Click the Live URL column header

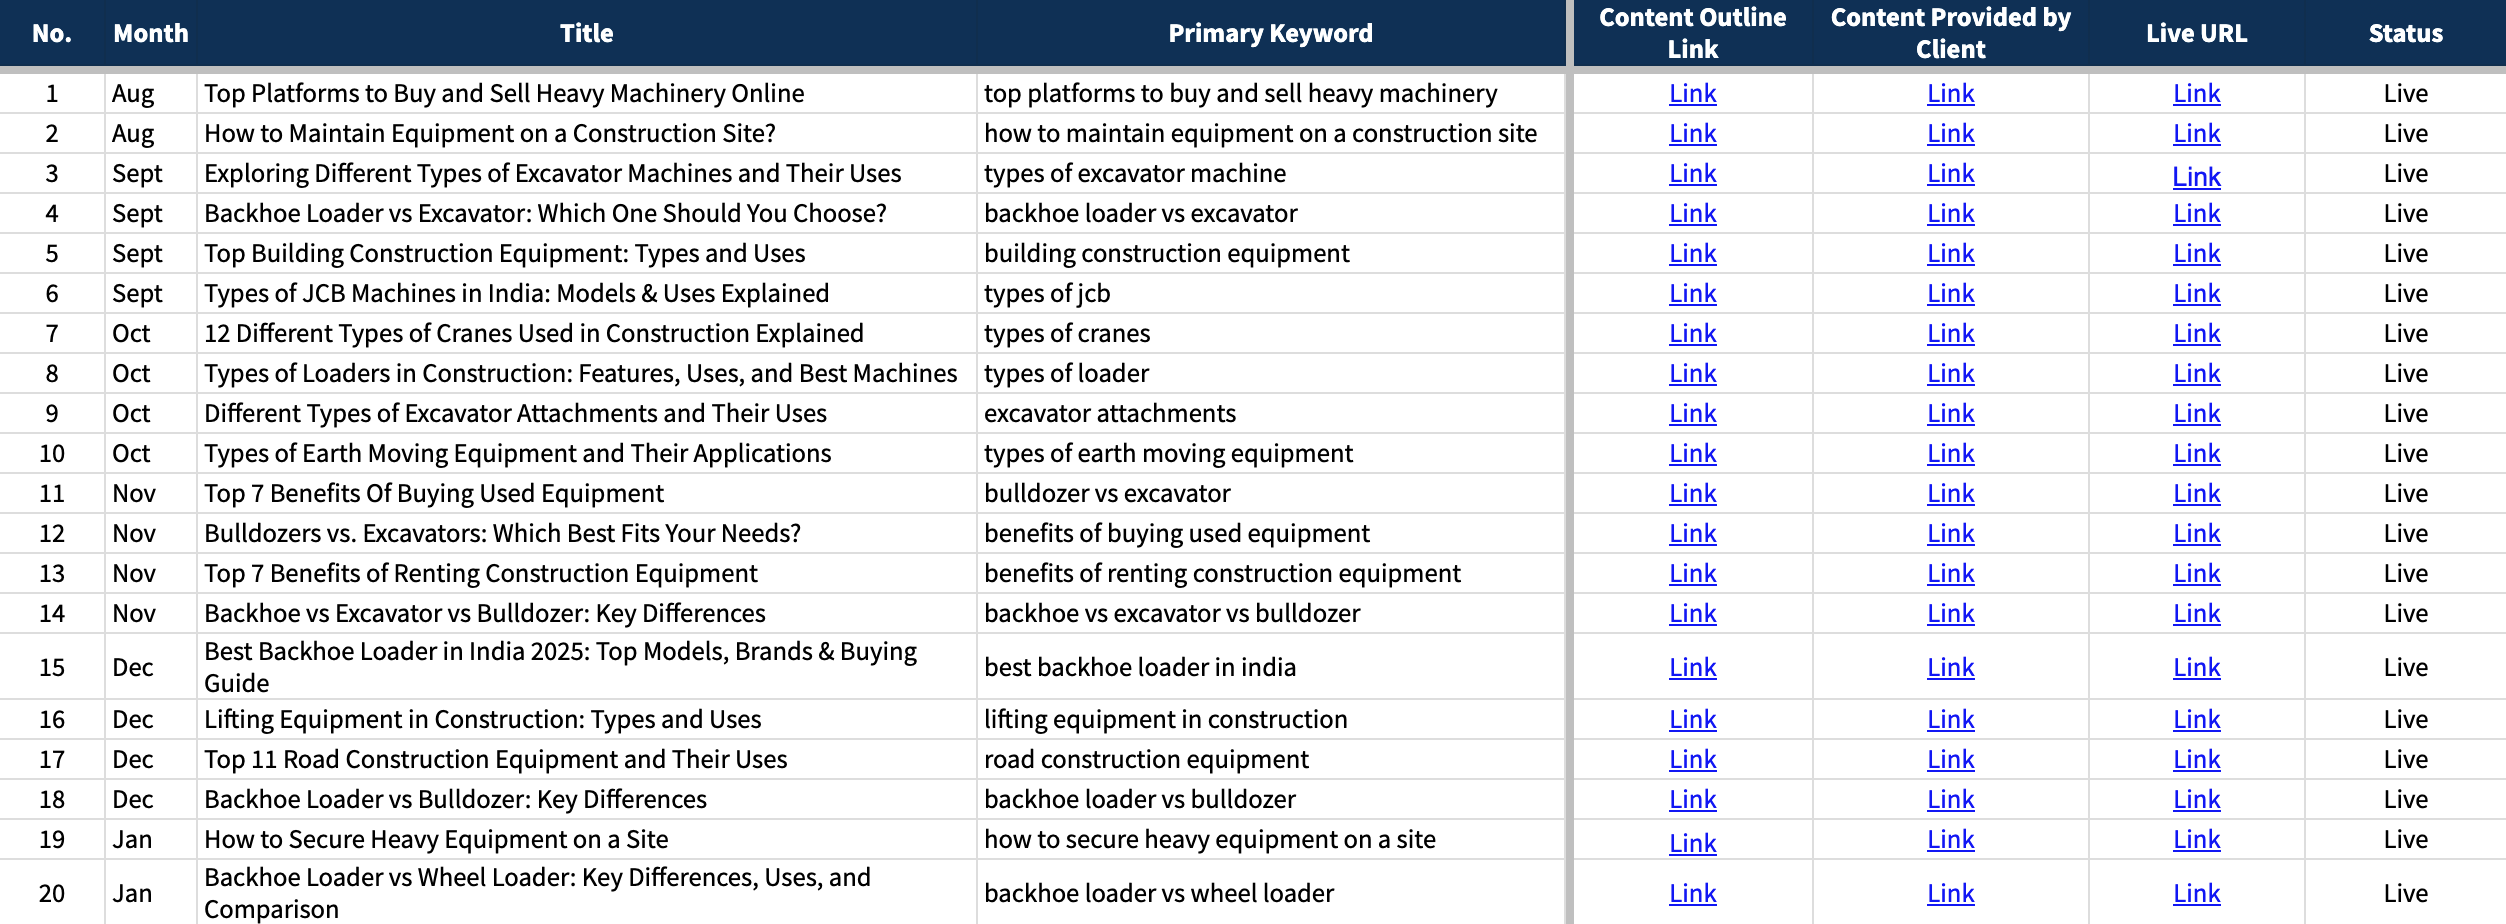(x=2196, y=33)
